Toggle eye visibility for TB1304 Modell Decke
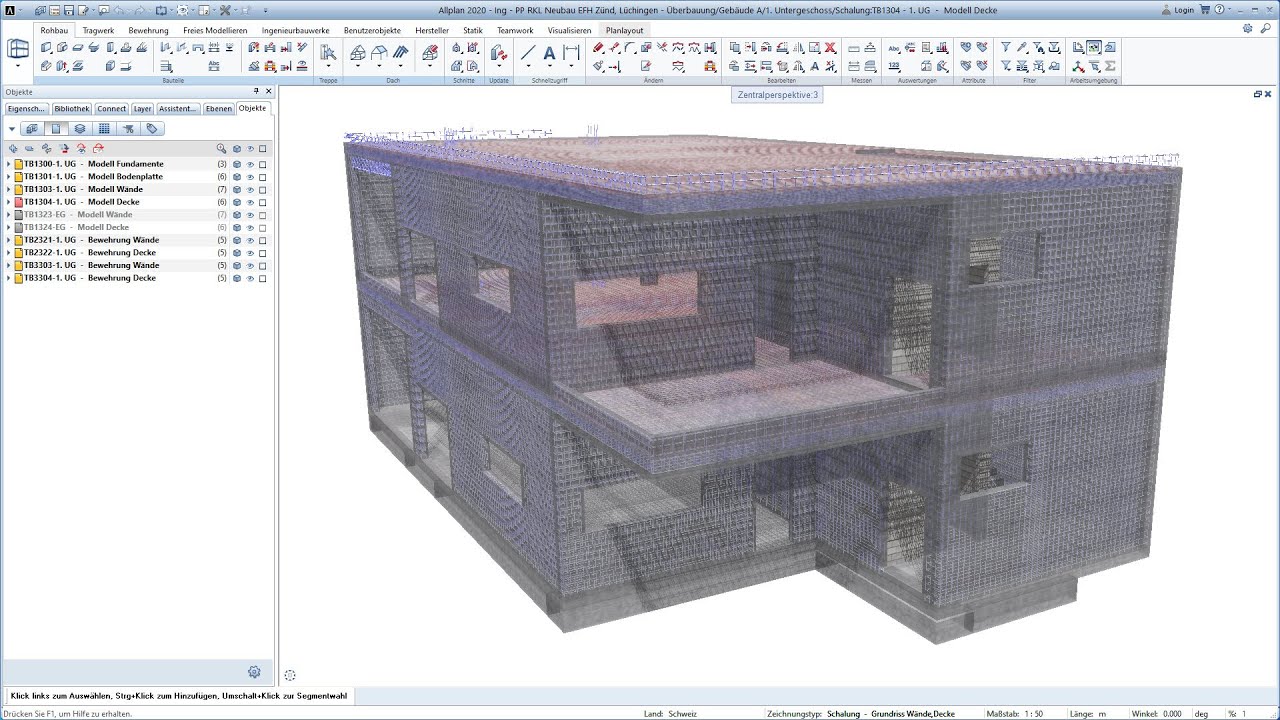The height and width of the screenshot is (720, 1280). pos(250,202)
